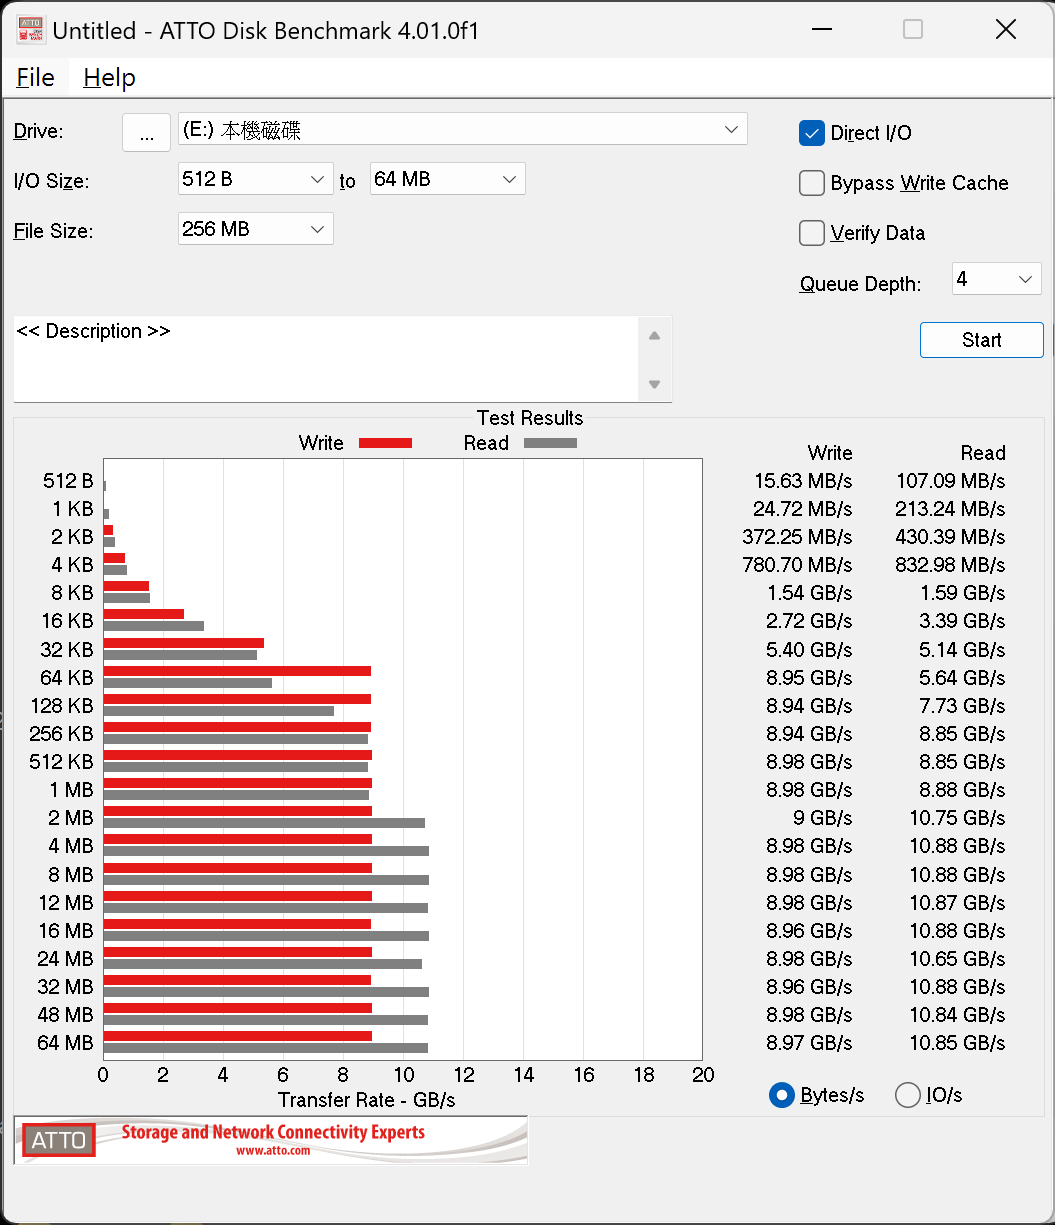Click the drive browse '...' button
This screenshot has height=1225, width=1055.
[x=146, y=132]
